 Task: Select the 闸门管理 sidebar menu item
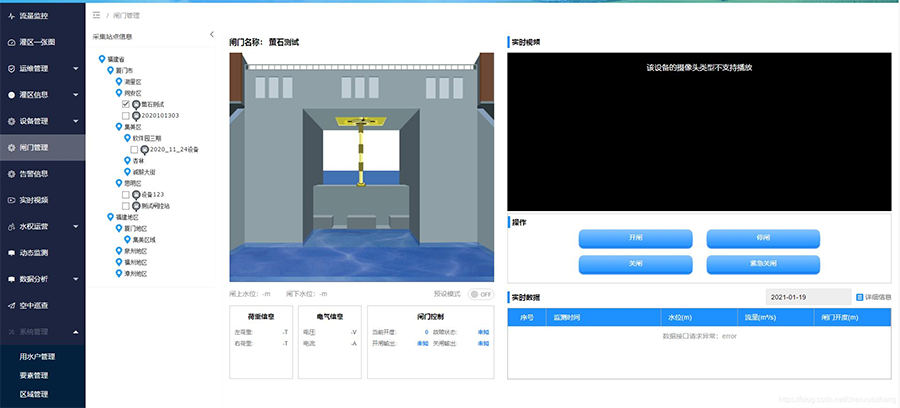coord(42,147)
